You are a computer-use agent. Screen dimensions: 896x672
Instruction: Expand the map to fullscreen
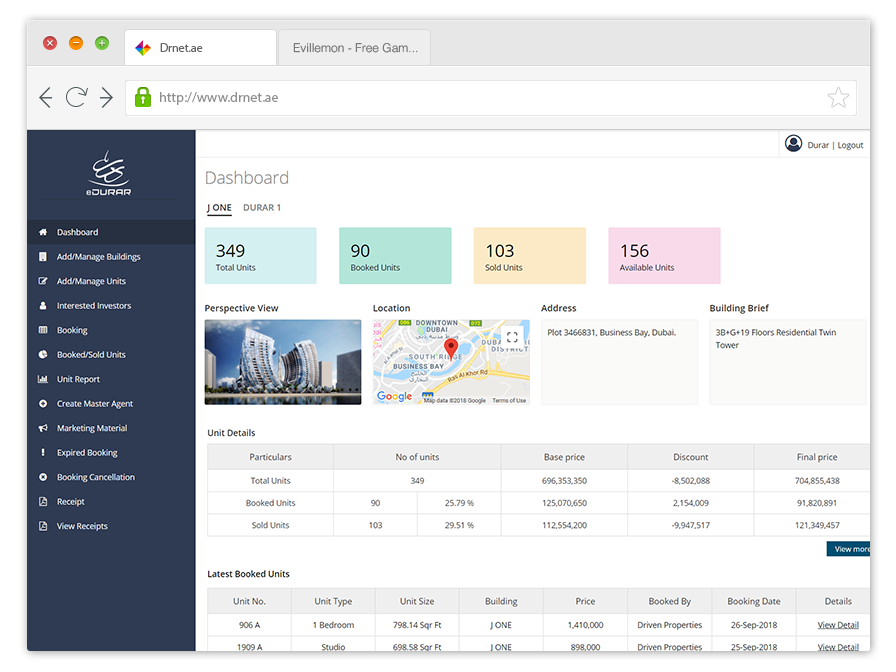[512, 337]
